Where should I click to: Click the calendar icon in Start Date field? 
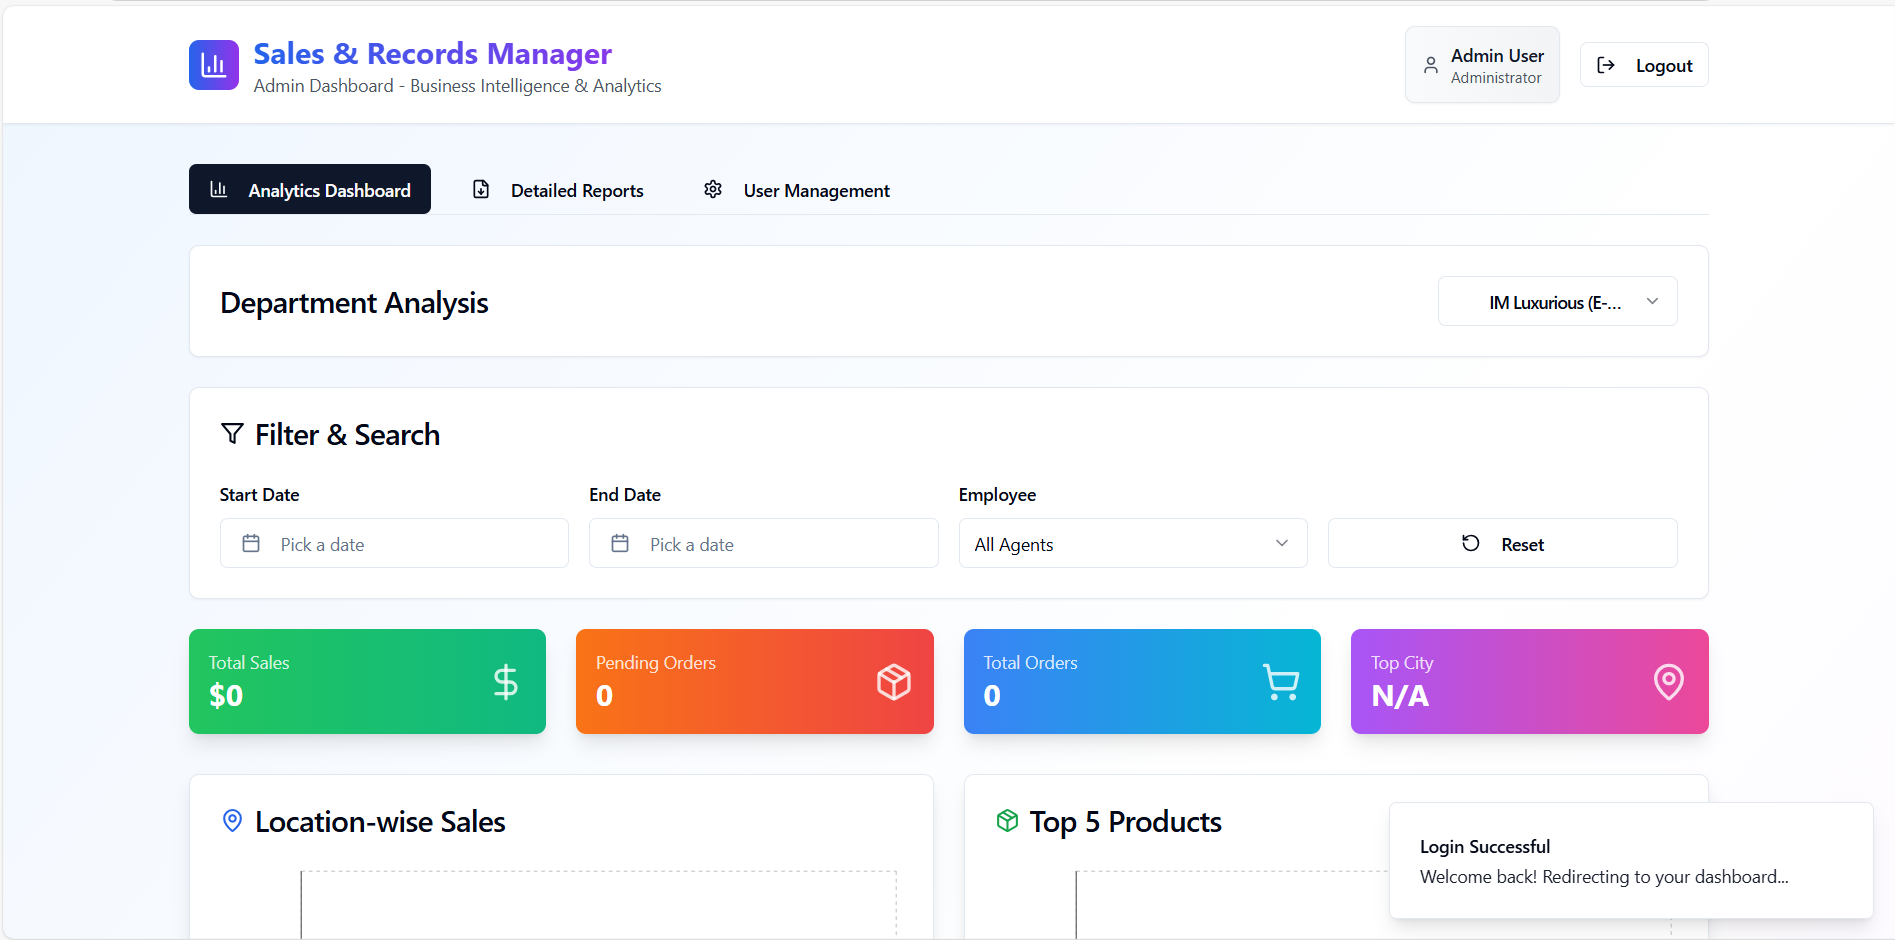[251, 543]
